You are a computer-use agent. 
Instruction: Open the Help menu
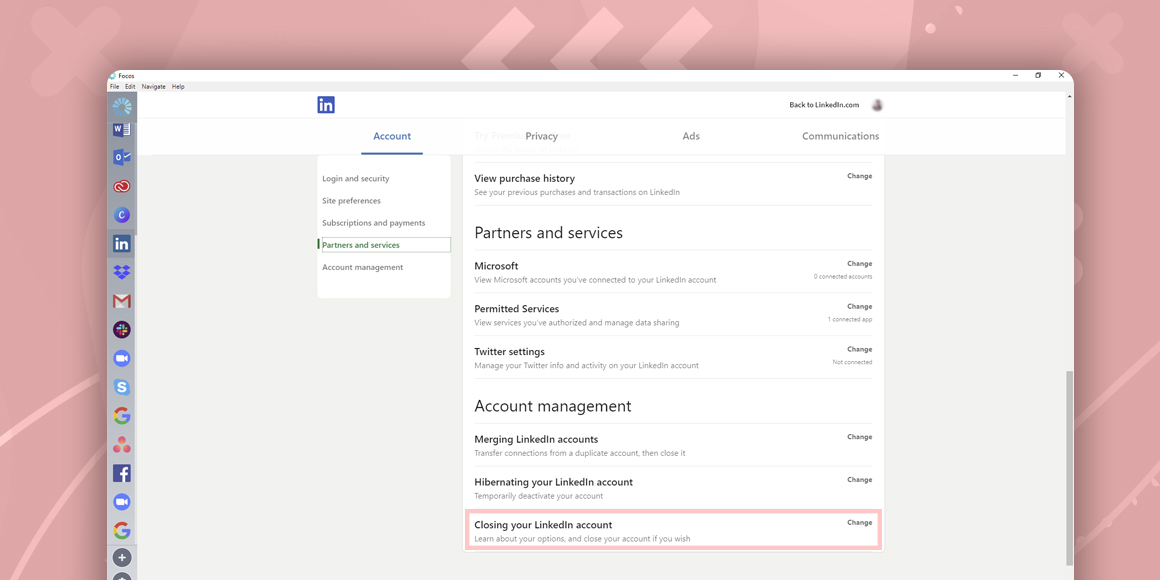pos(178,87)
